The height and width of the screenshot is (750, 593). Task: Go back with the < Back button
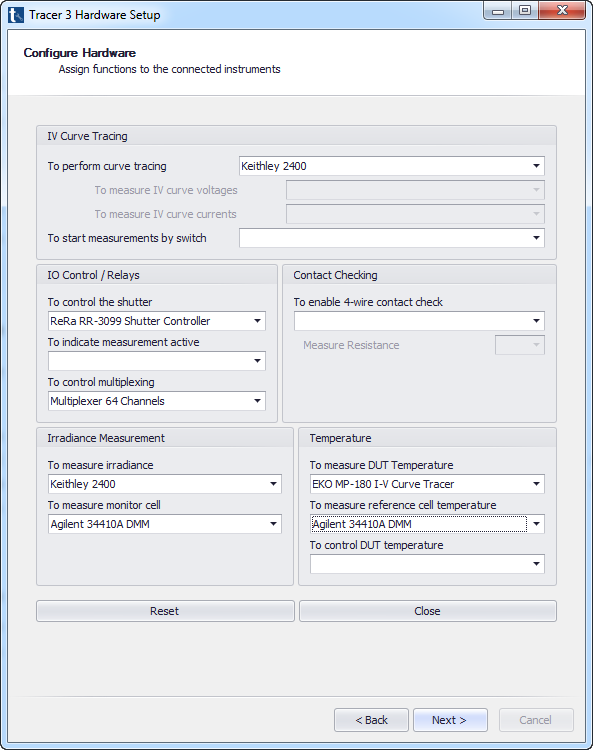(371, 720)
